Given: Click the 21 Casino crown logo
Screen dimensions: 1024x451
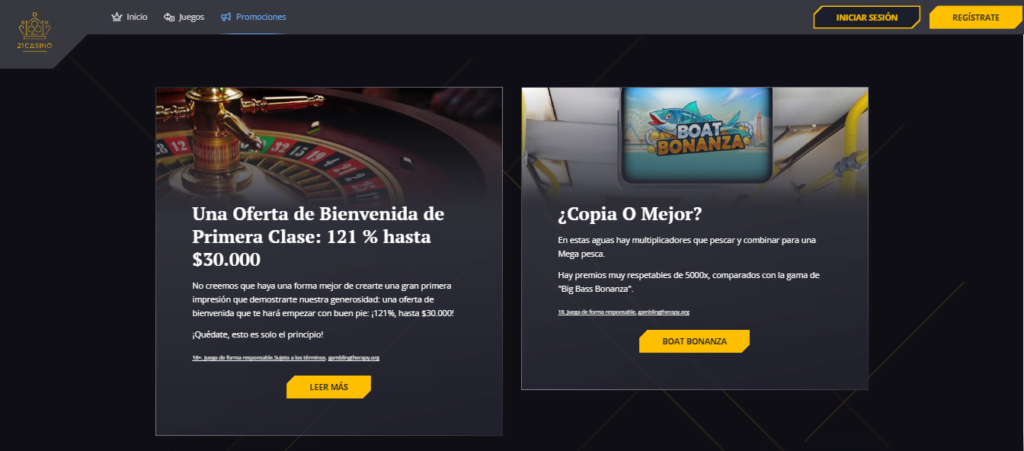Looking at the screenshot, I should [35, 31].
